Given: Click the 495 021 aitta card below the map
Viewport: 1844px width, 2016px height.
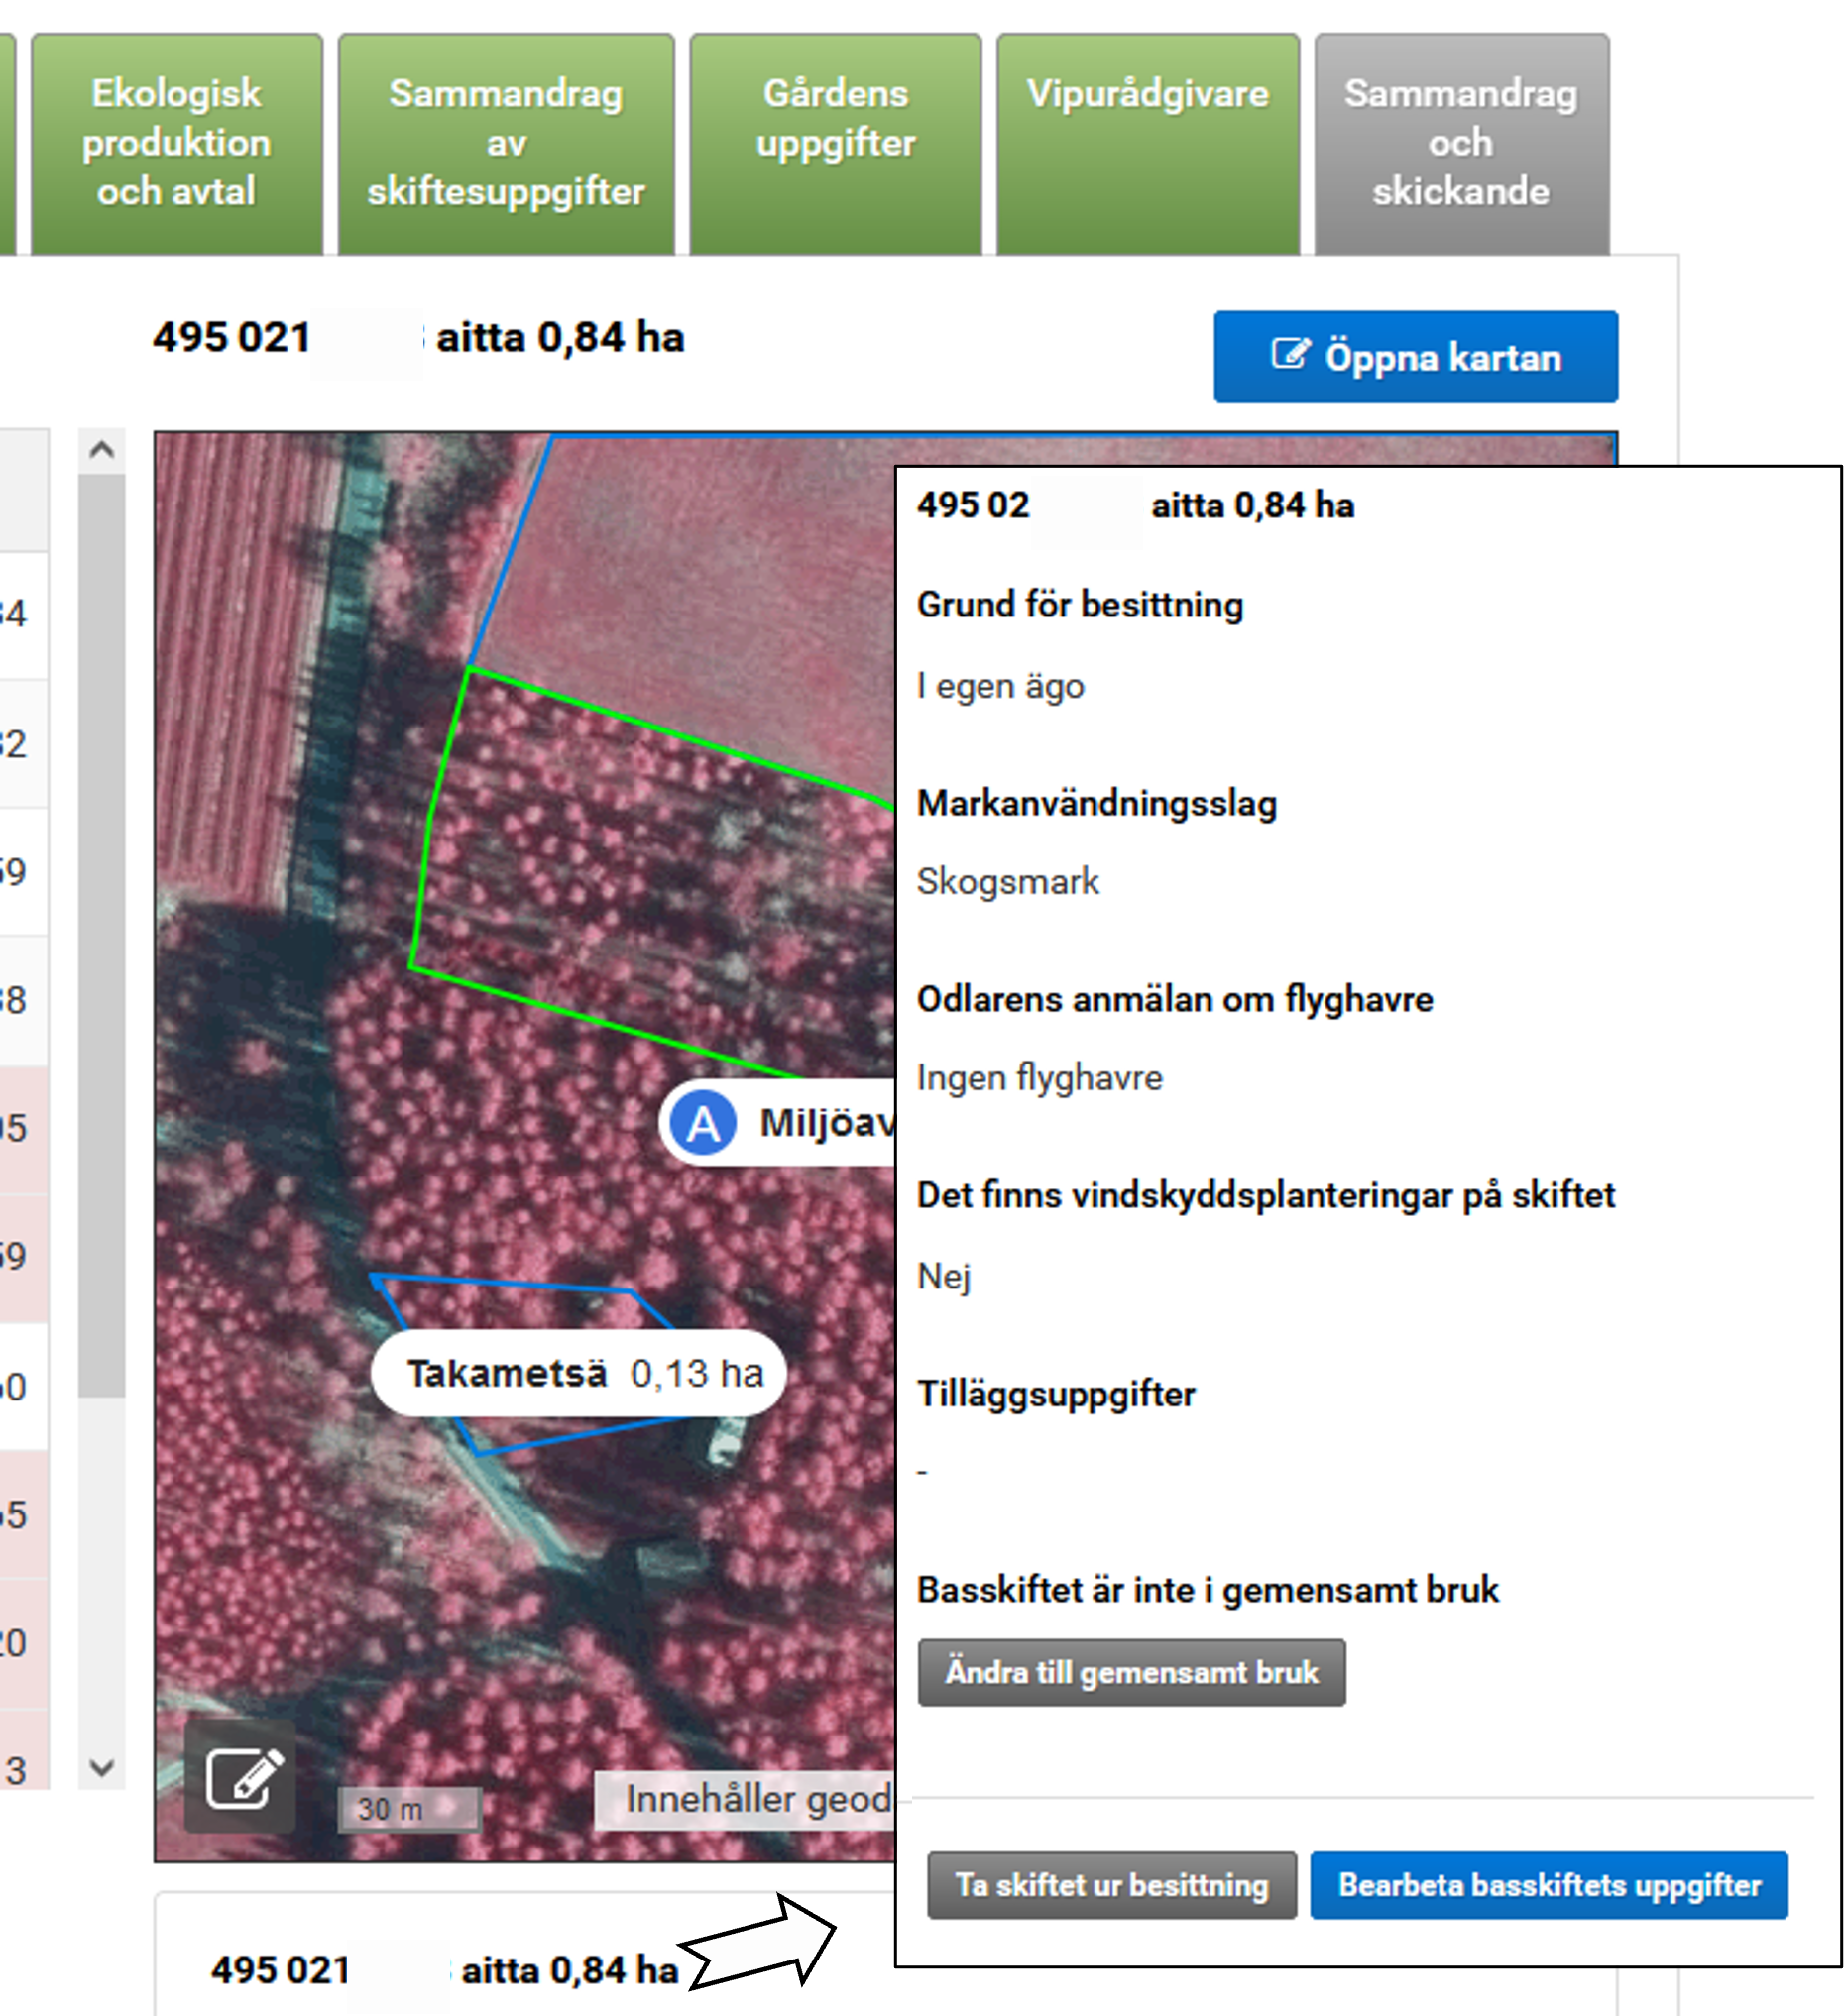Looking at the screenshot, I should 445,1969.
